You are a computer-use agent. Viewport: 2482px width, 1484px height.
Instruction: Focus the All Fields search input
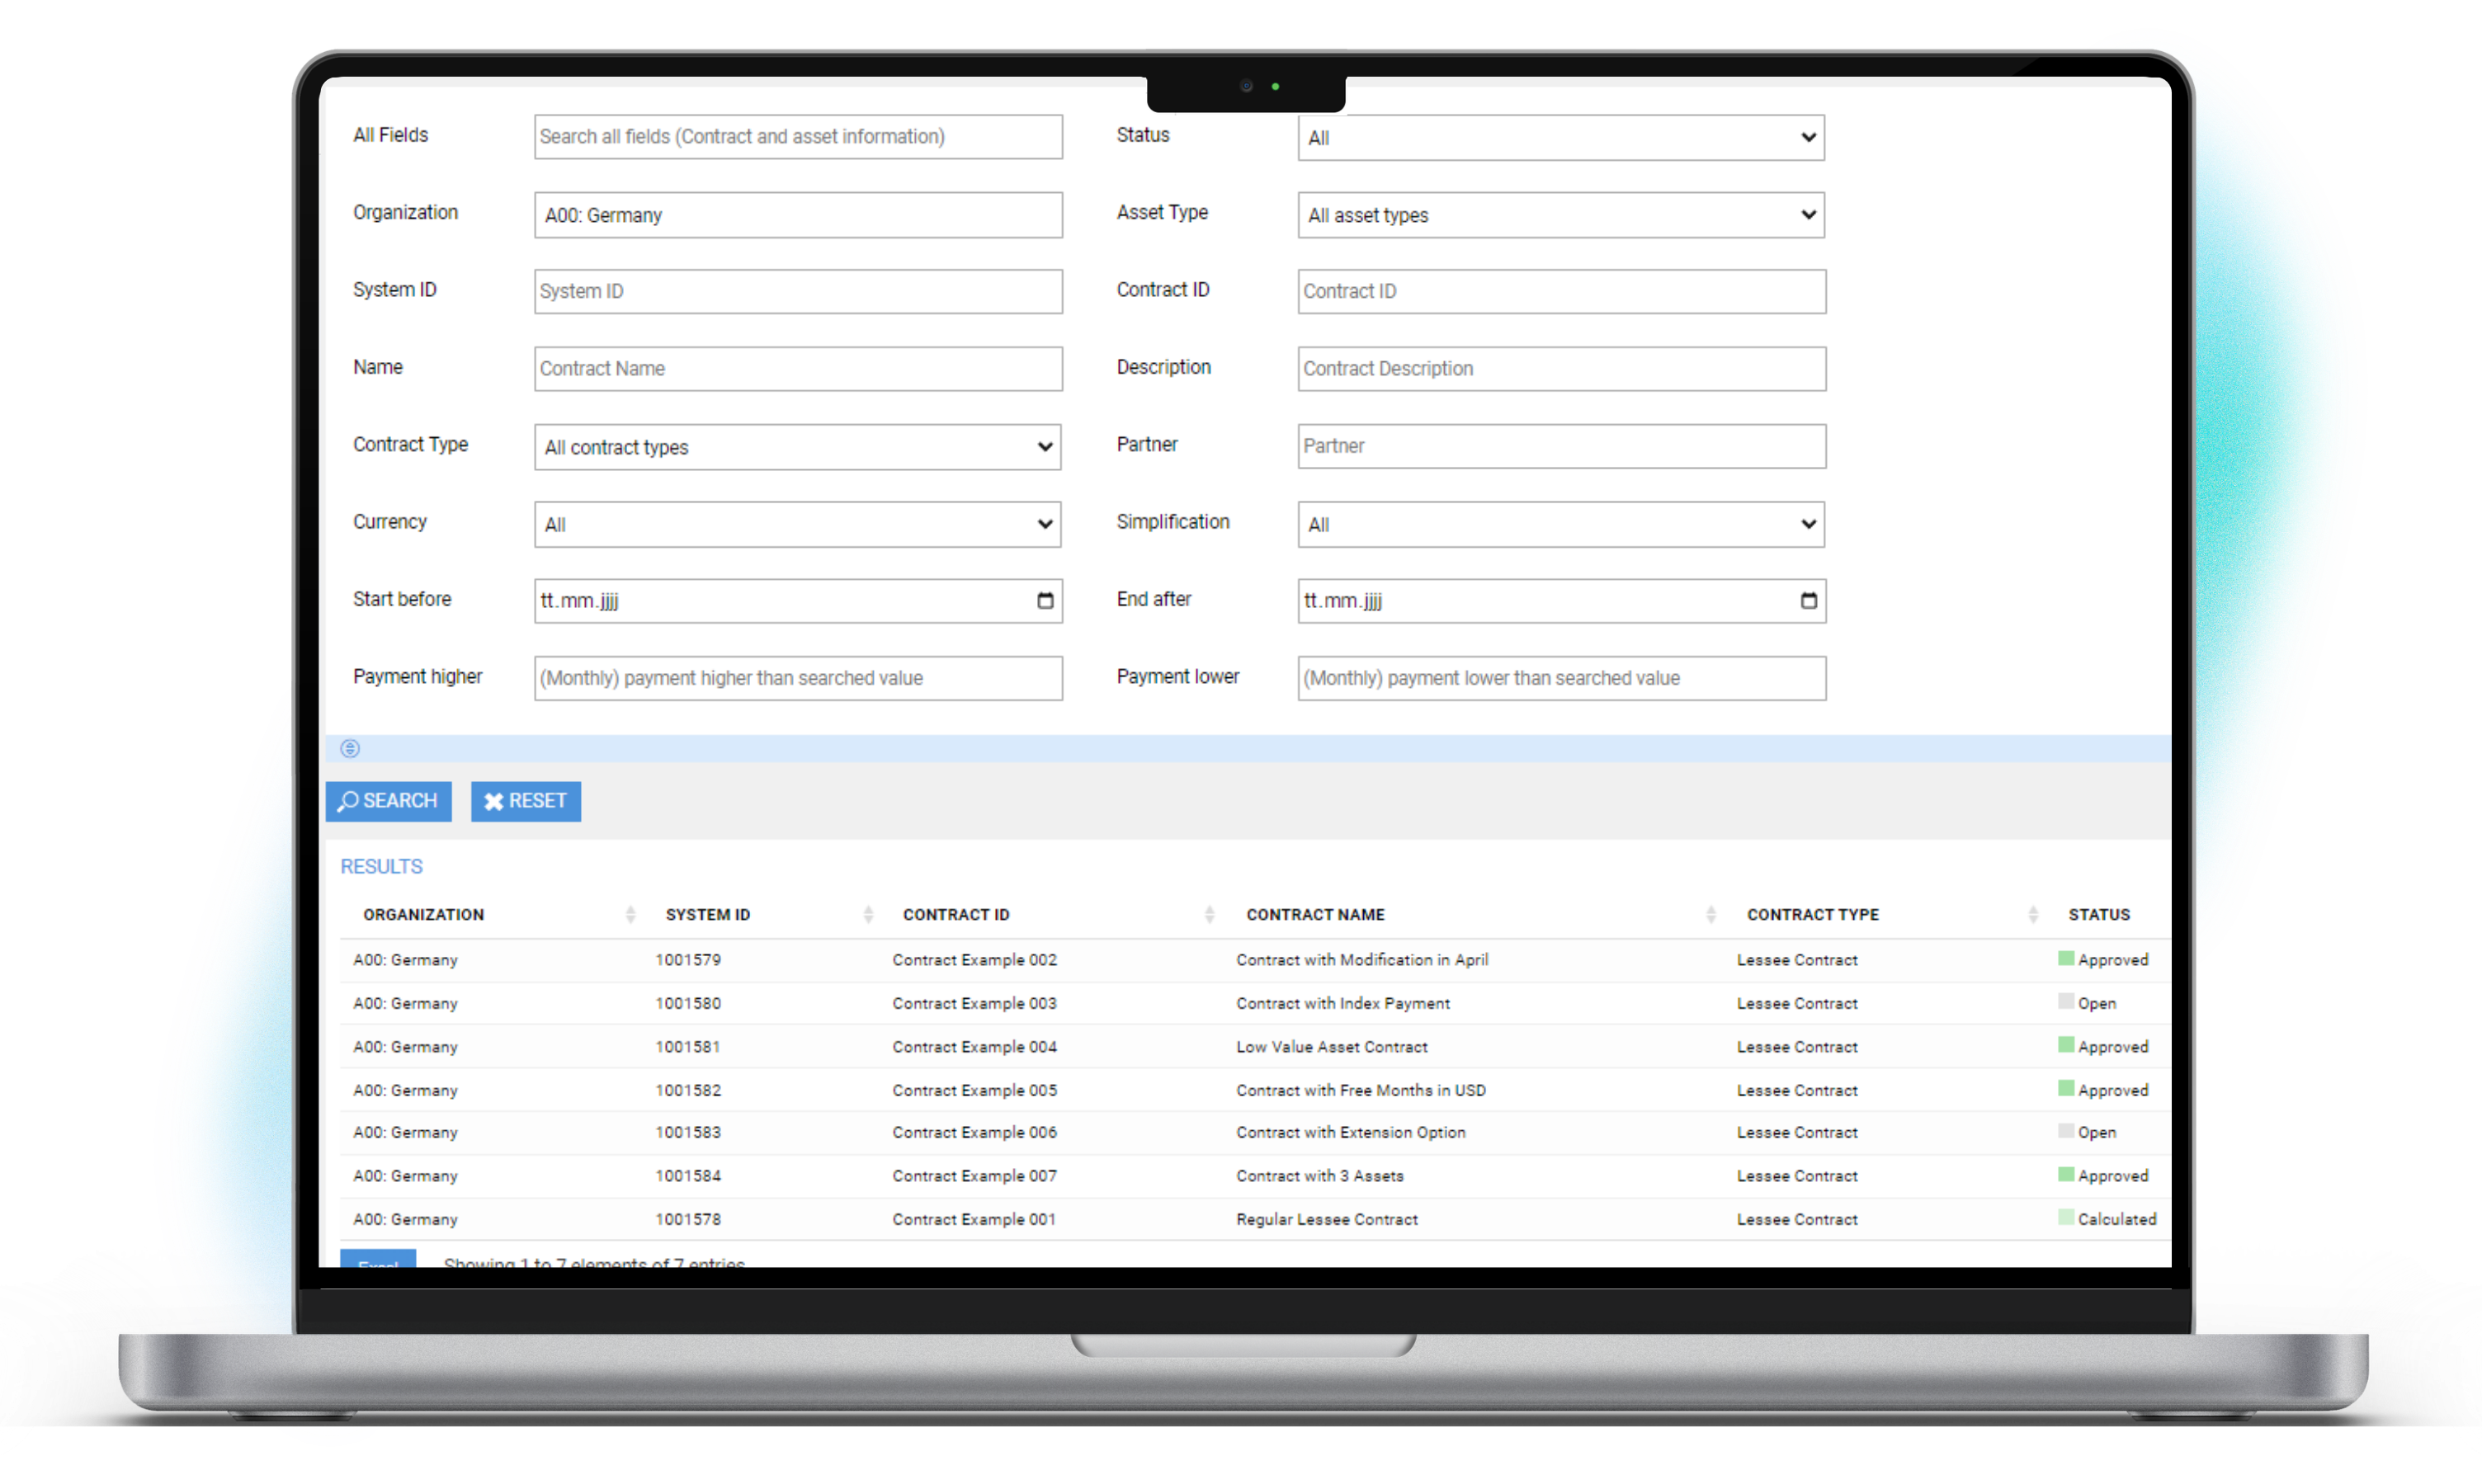[x=798, y=137]
